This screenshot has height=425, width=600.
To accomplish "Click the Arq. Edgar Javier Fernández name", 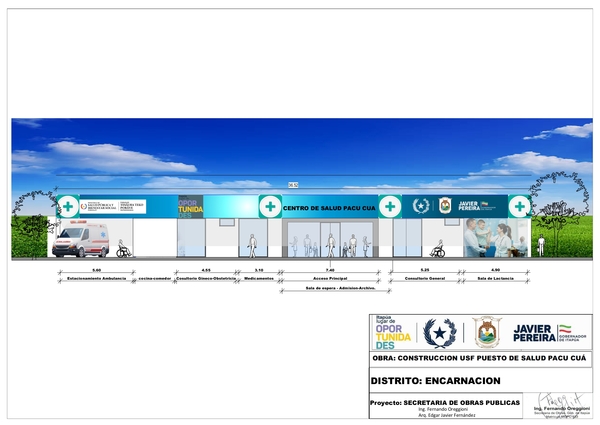I will [447, 415].
